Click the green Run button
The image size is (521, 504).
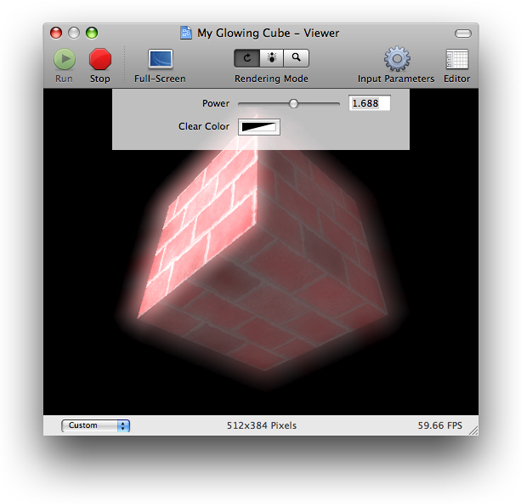pos(65,59)
